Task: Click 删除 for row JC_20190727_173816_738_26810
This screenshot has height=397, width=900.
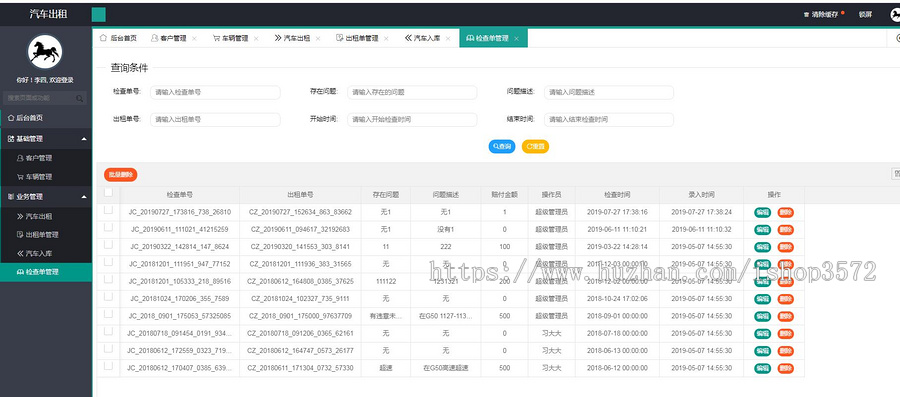Action: coord(786,212)
